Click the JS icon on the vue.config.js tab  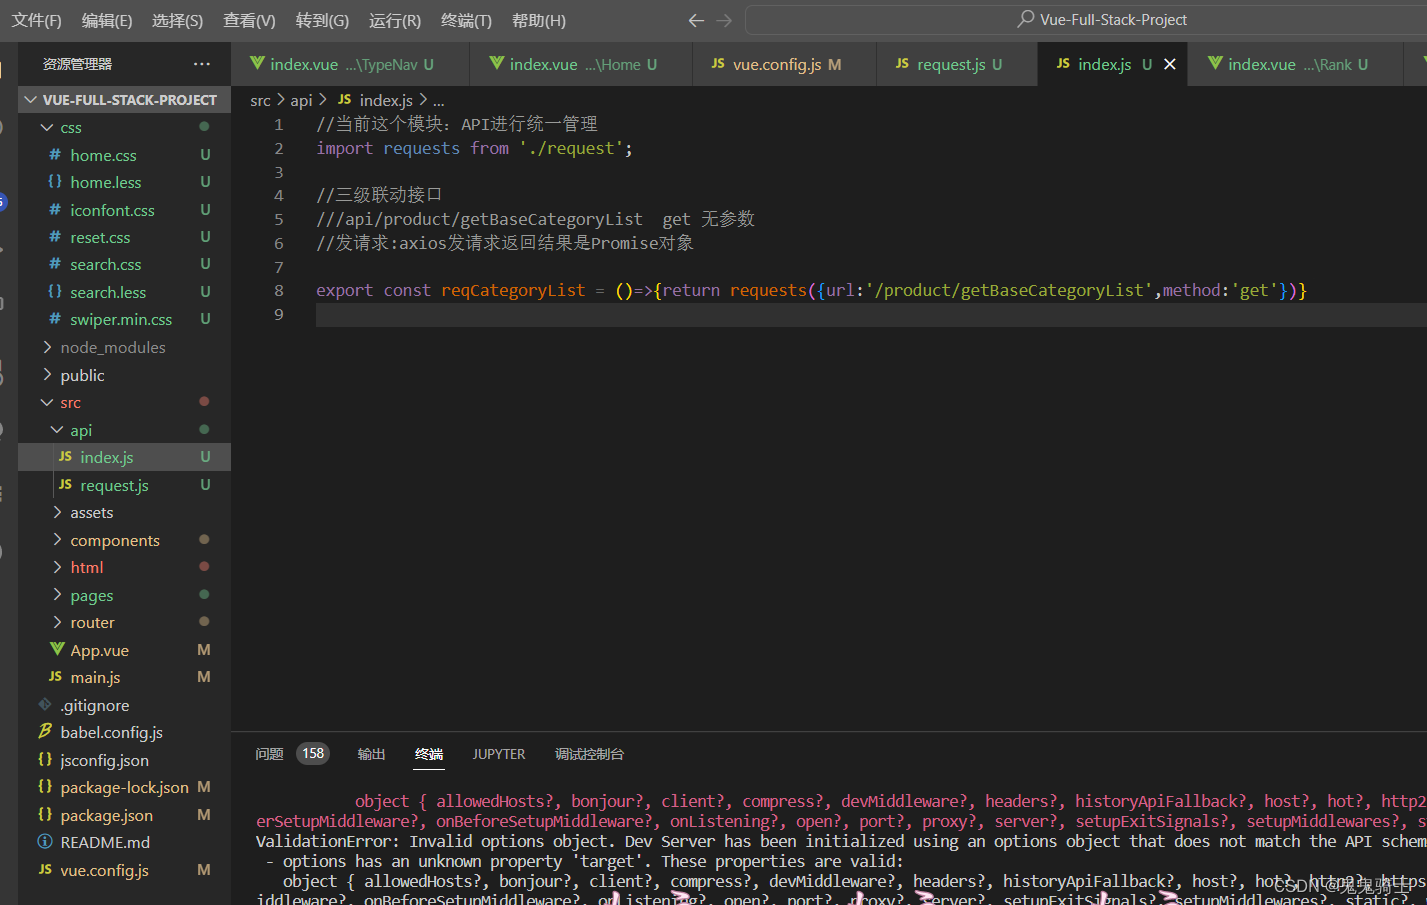pyautogui.click(x=718, y=63)
